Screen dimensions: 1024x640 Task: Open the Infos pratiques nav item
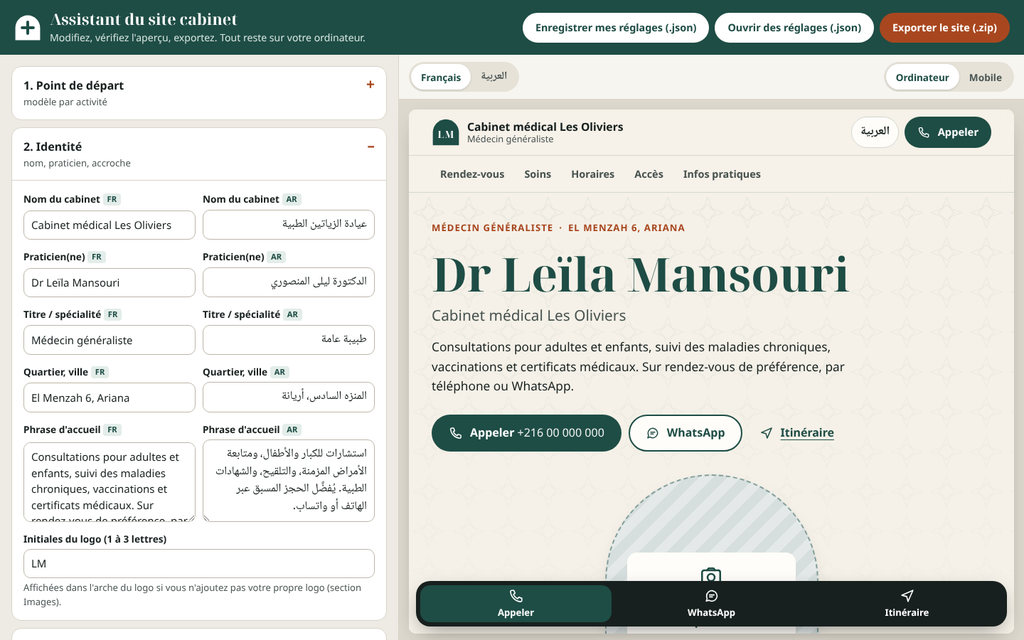(722, 174)
